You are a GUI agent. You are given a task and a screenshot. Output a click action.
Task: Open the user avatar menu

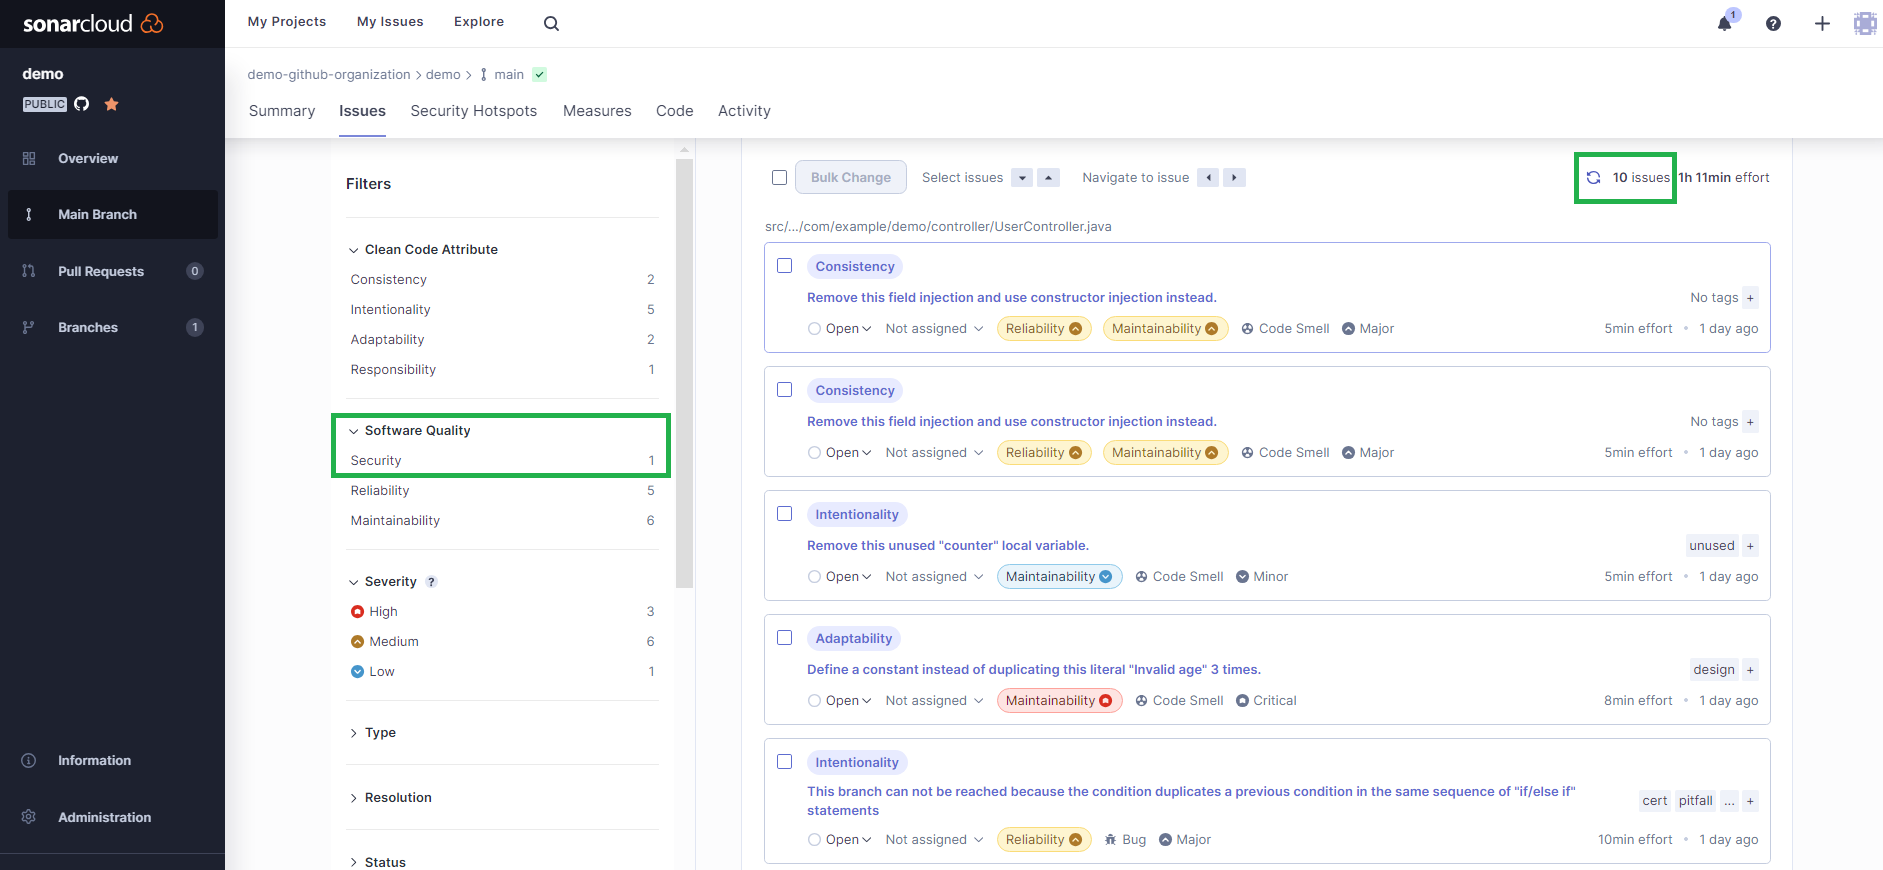click(x=1864, y=23)
